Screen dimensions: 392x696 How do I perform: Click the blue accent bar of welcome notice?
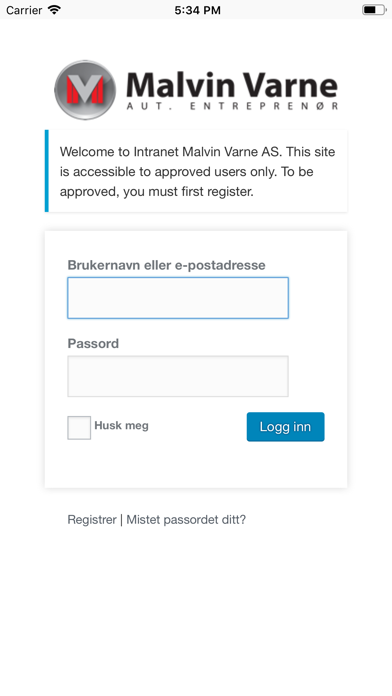47,171
